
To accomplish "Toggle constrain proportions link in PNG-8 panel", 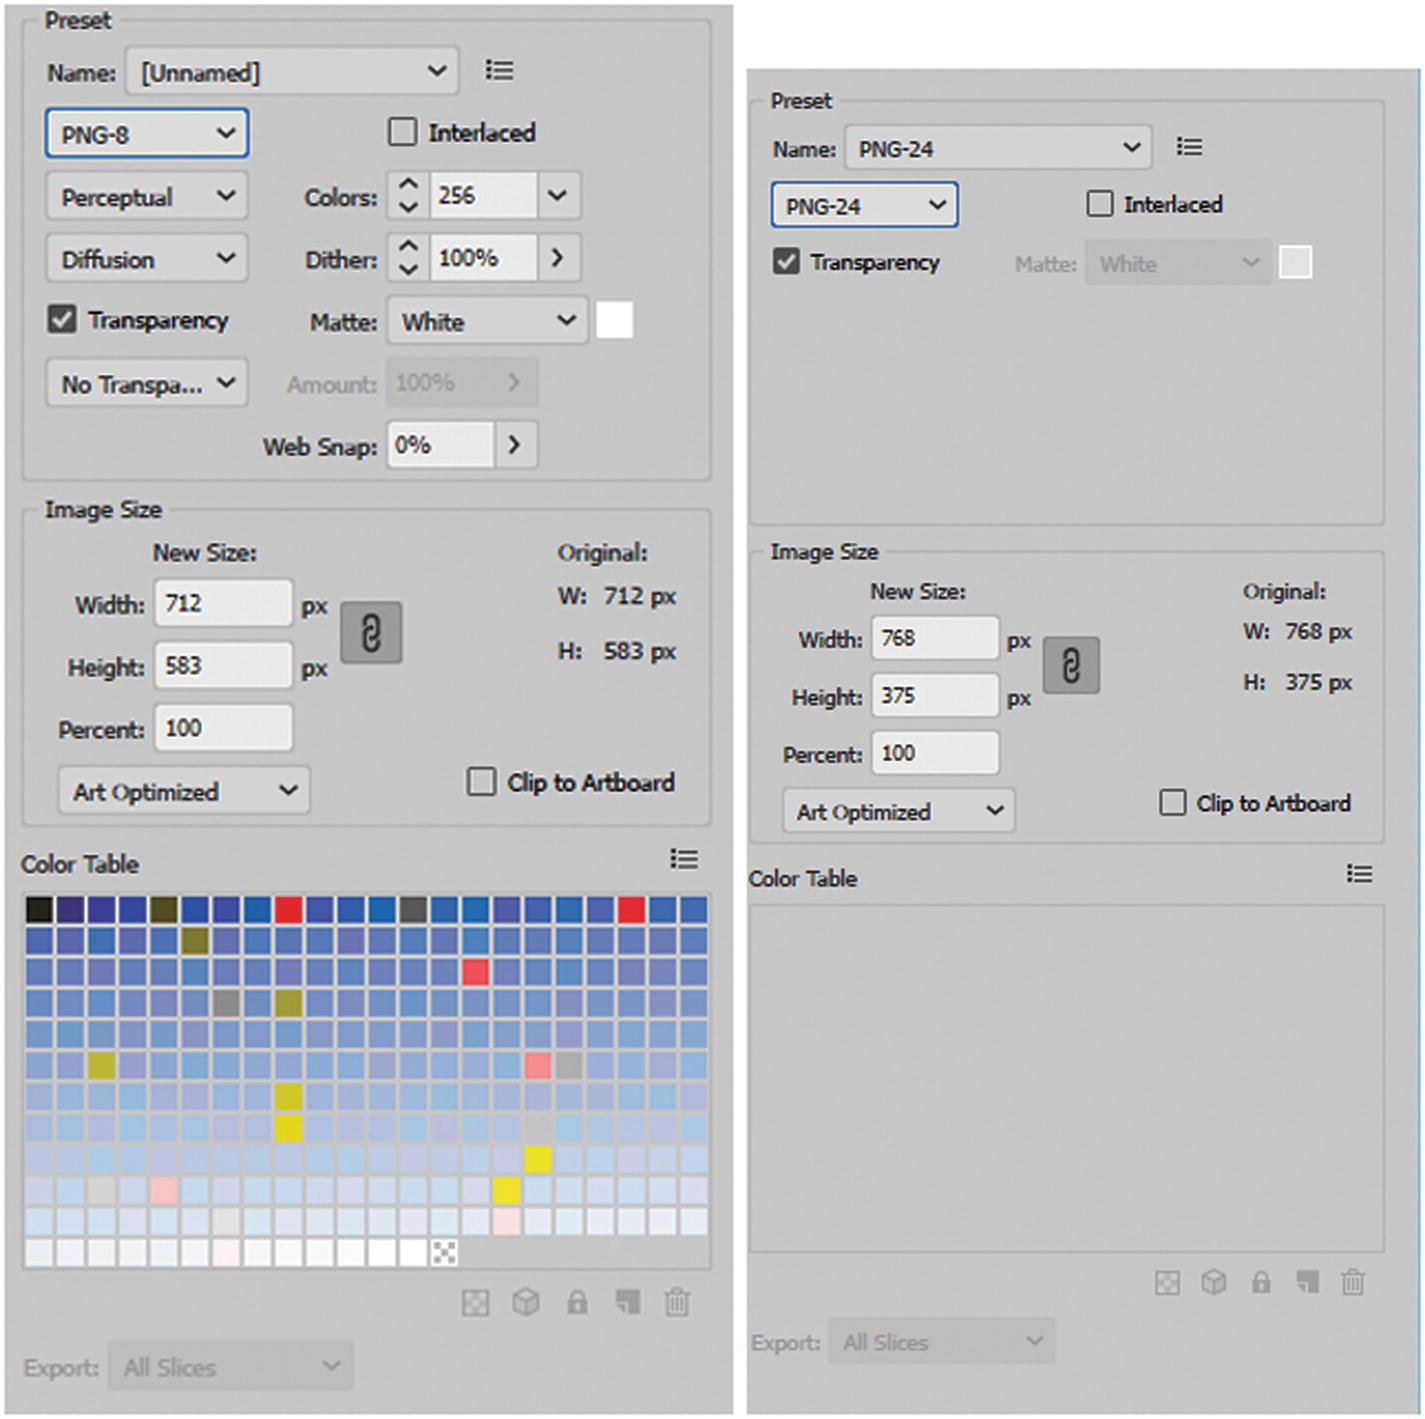I will pyautogui.click(x=371, y=633).
